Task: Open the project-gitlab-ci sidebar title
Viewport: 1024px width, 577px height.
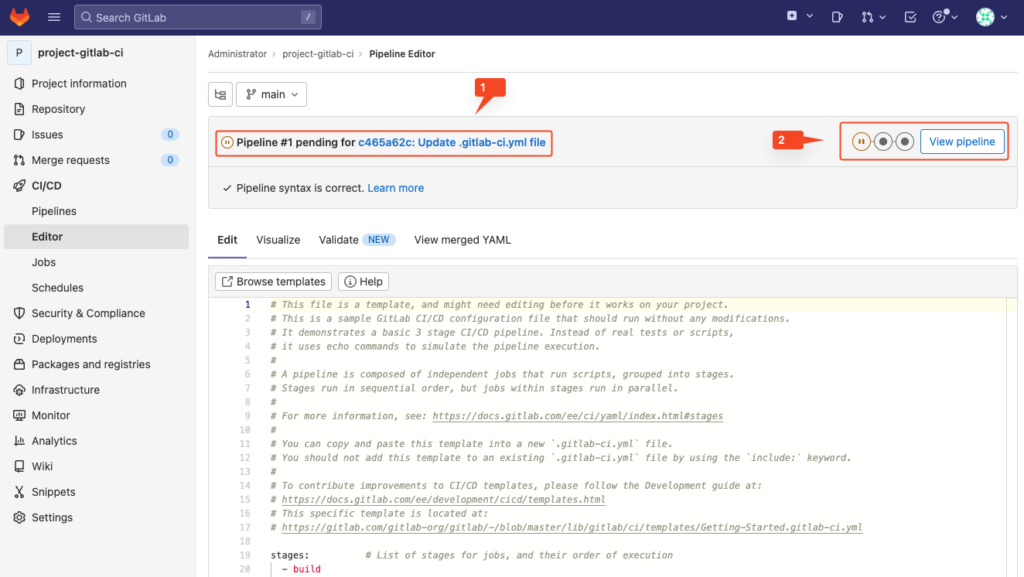Action: (x=80, y=53)
